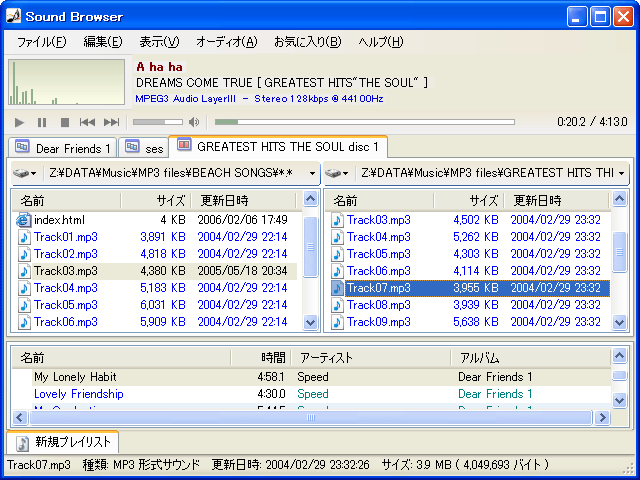The height and width of the screenshot is (480, 640).
Task: Sort left file list by サイズ column
Action: (x=170, y=200)
